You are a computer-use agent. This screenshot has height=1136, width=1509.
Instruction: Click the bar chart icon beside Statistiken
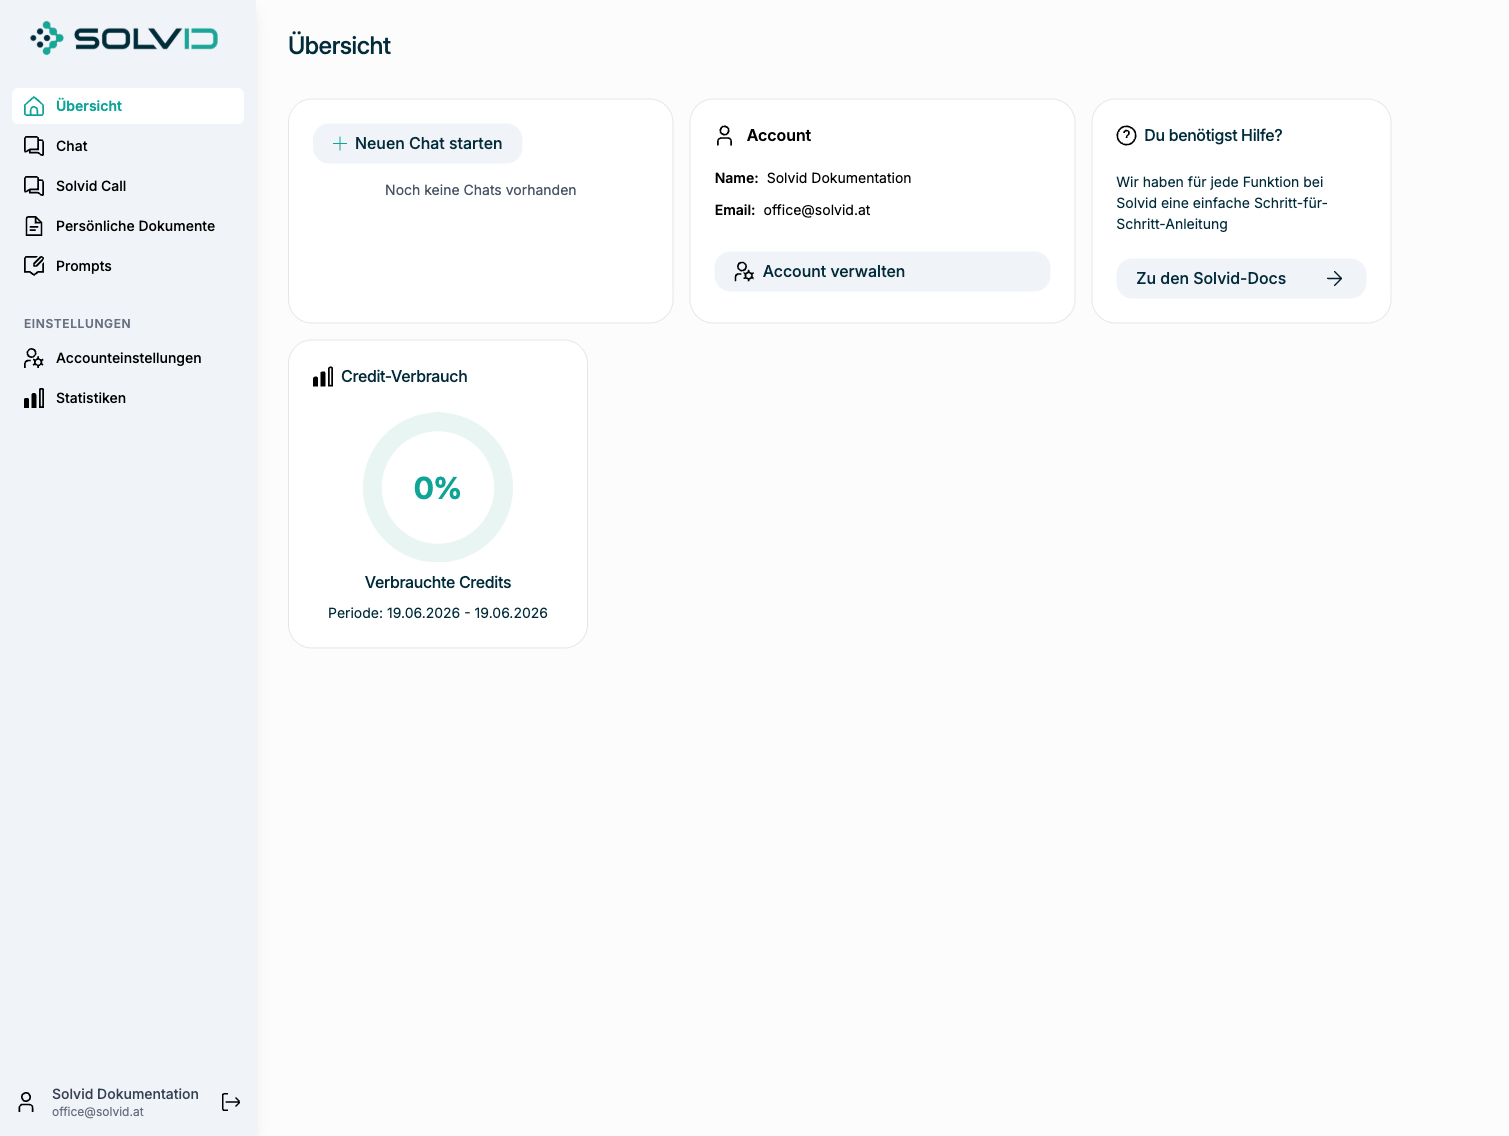click(x=34, y=398)
